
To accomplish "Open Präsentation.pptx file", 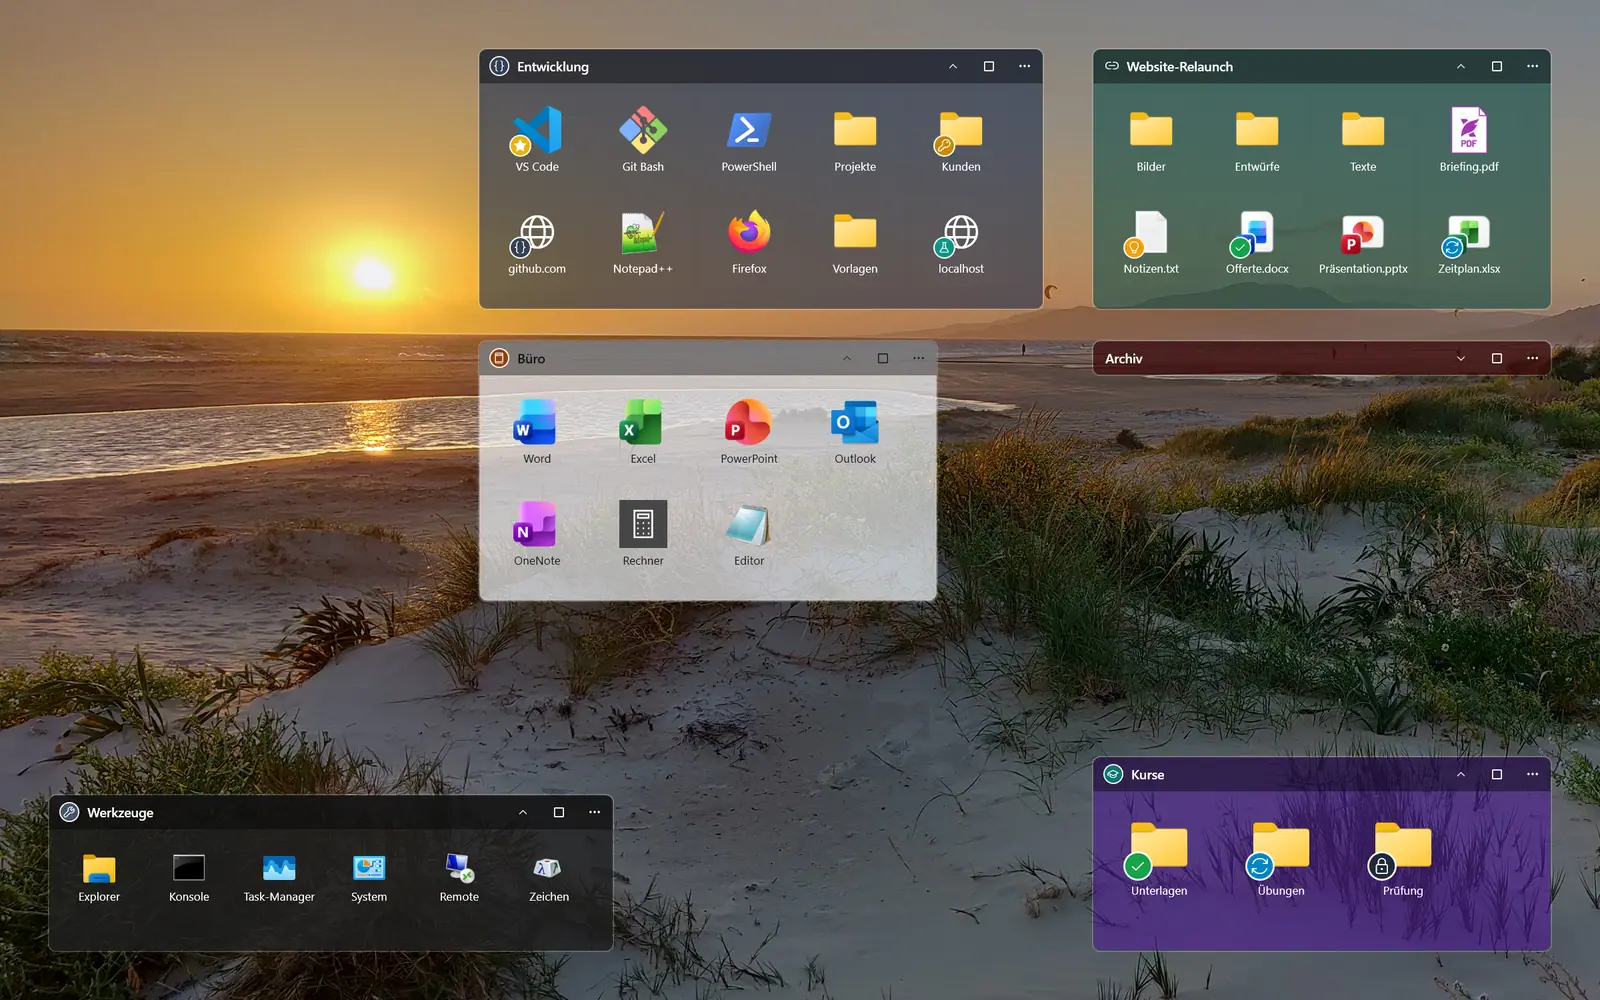I will click(x=1363, y=241).
